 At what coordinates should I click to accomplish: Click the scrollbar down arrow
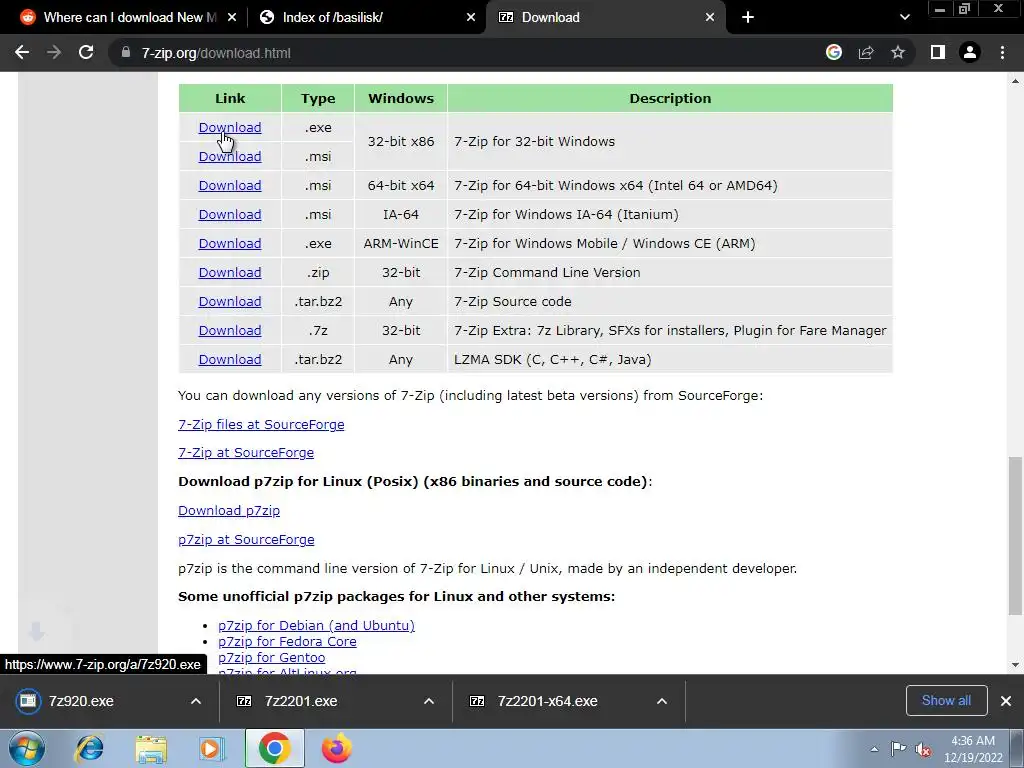click(x=1014, y=665)
